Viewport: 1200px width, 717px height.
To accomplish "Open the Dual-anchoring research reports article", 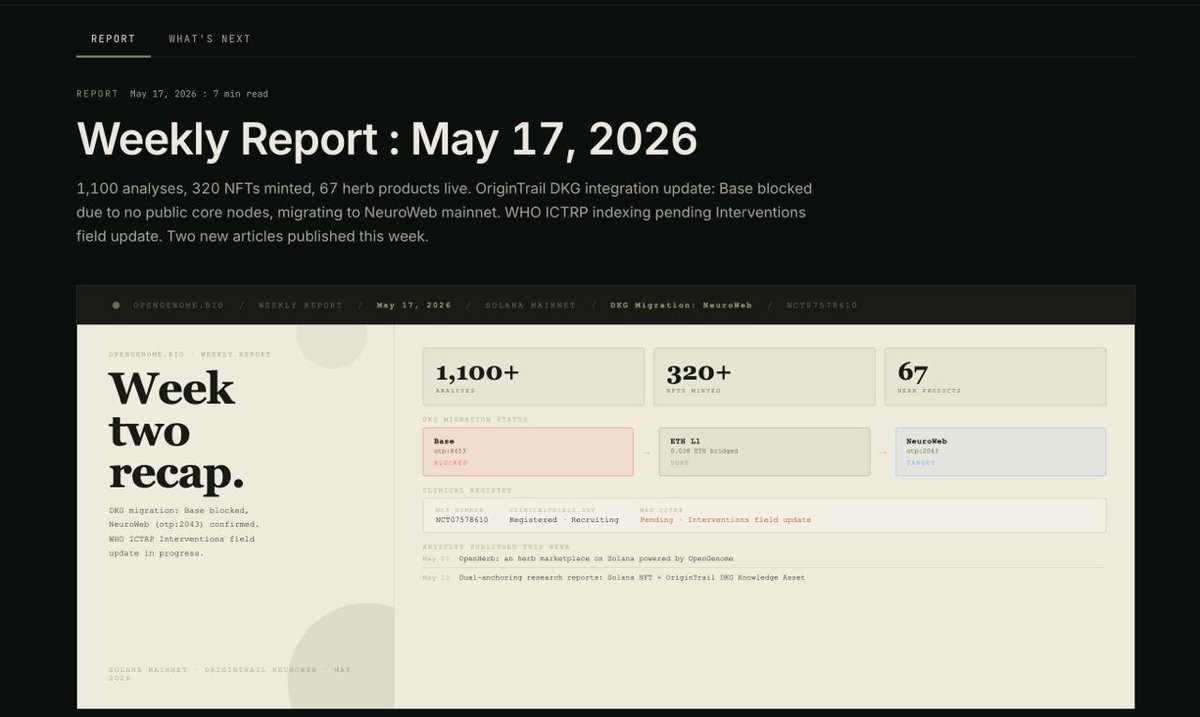I will click(x=632, y=578).
